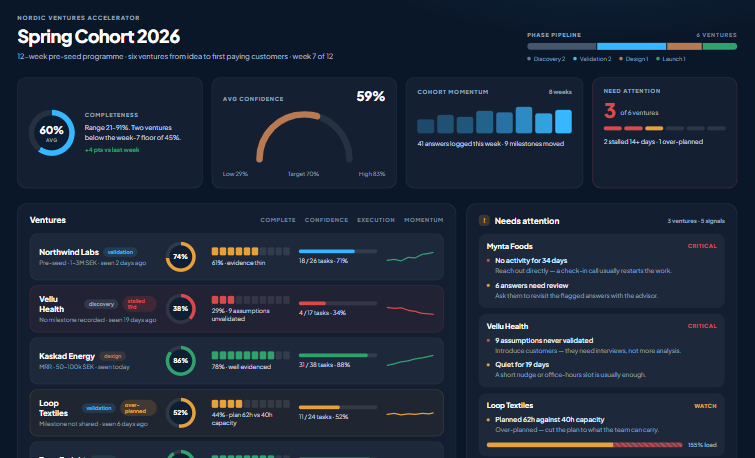Sort ventures by COMPLETE column header

pos(278,220)
